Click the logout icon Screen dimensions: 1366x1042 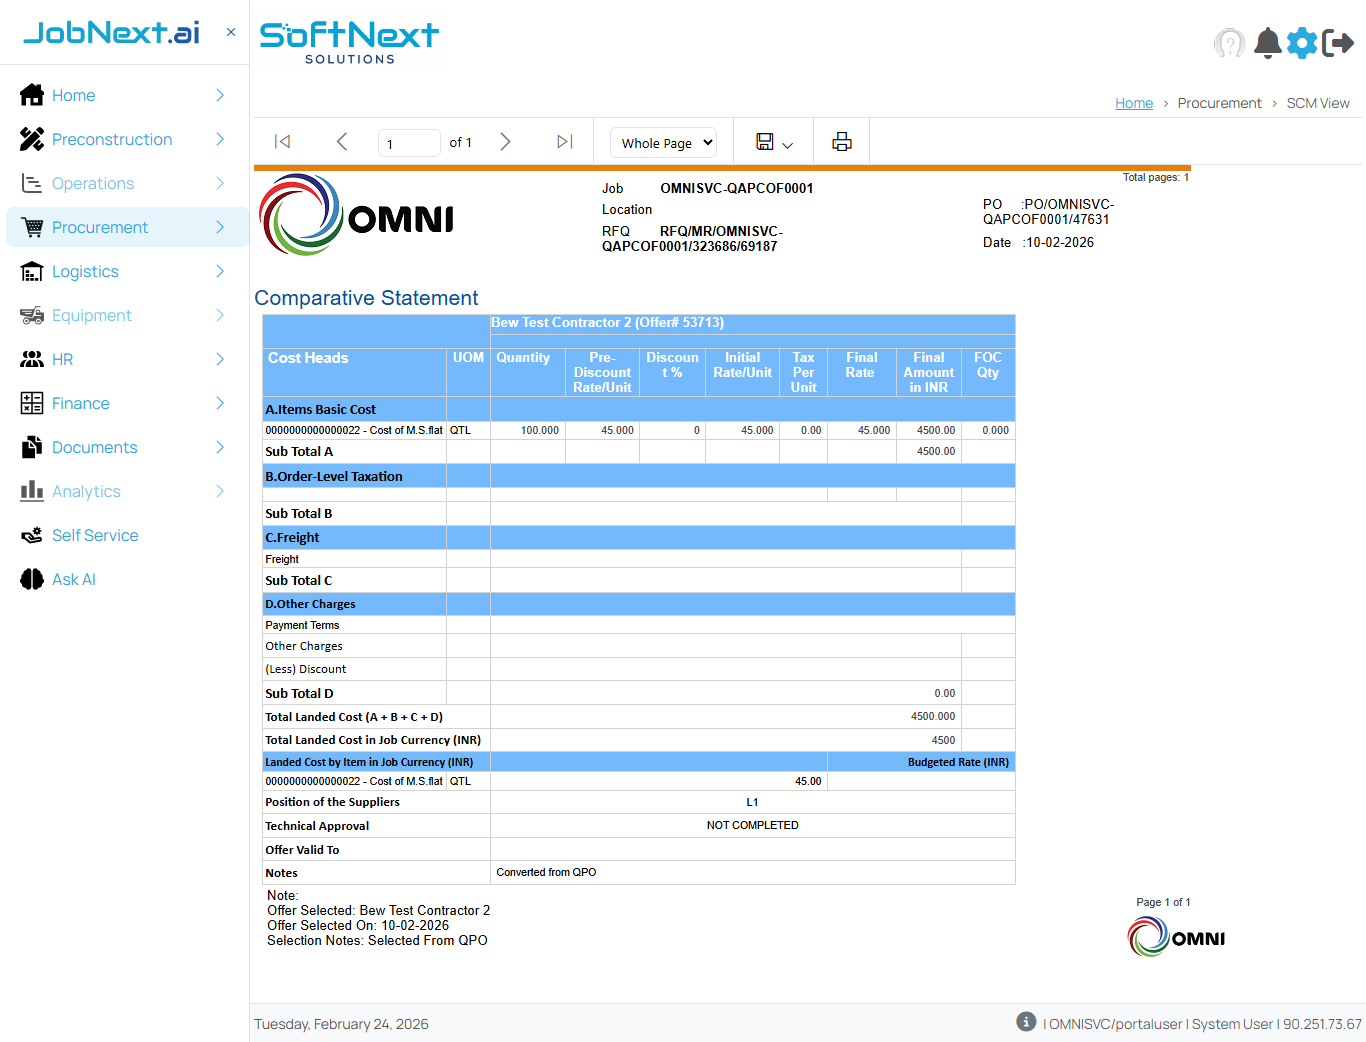[x=1338, y=43]
